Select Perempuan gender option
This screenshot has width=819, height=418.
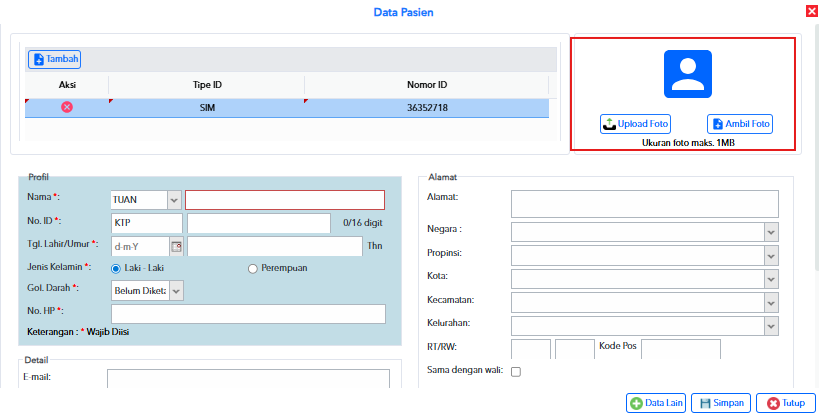click(253, 269)
